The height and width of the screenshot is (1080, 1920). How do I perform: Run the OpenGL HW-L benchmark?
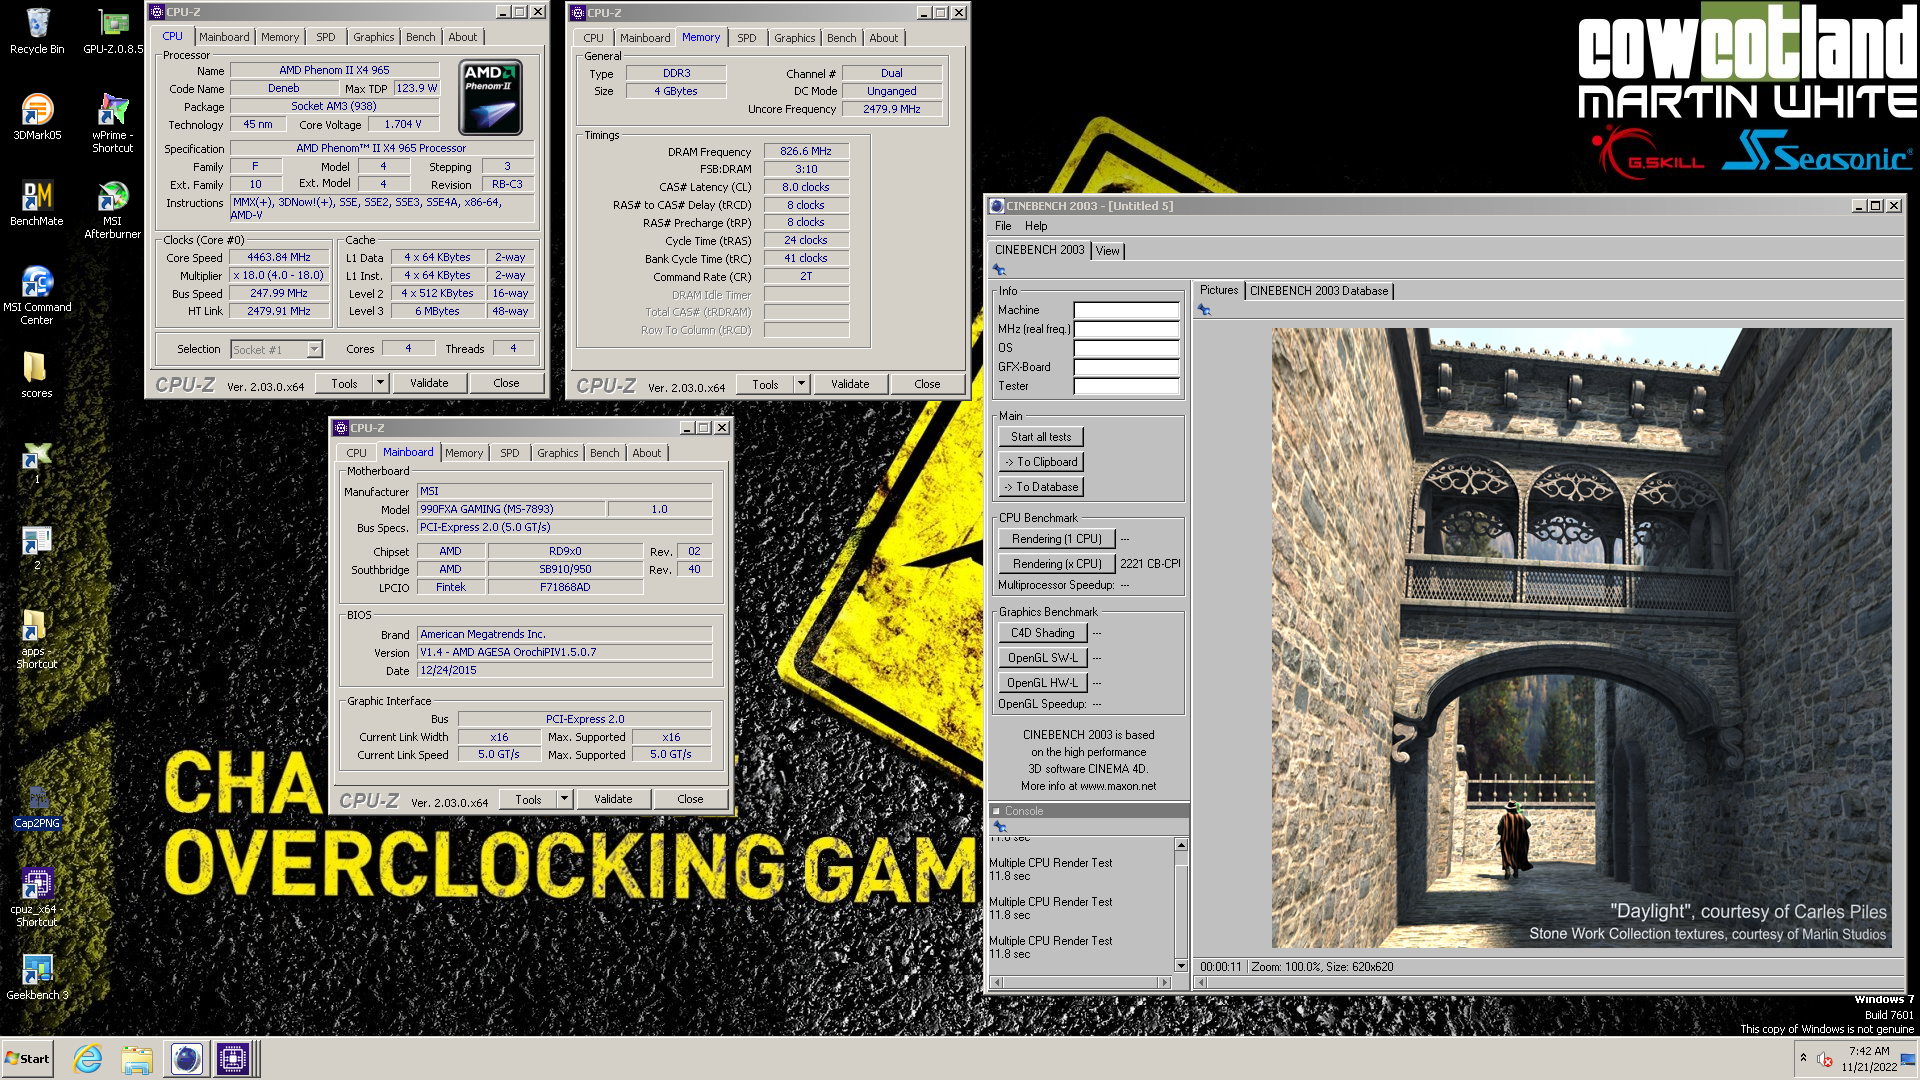coord(1042,683)
